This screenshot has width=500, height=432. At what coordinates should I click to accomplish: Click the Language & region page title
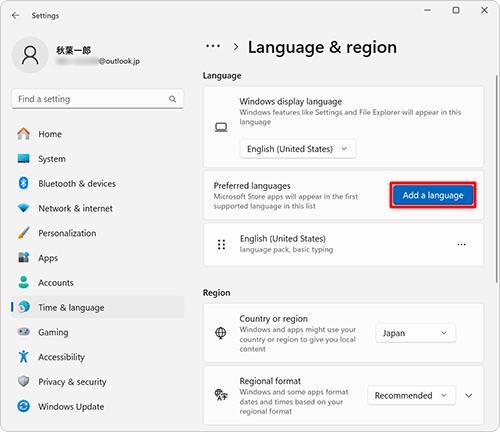322,47
